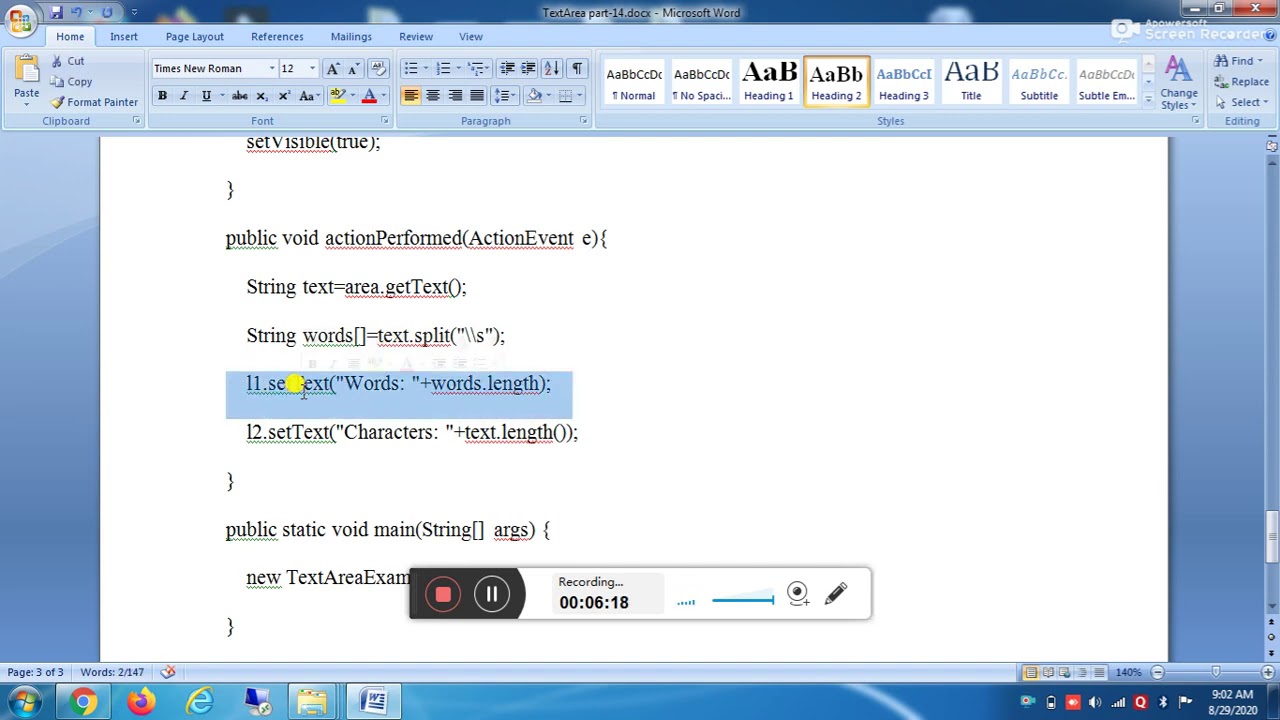Toggle subscript formatting
This screenshot has height=720, width=1280.
point(262,96)
